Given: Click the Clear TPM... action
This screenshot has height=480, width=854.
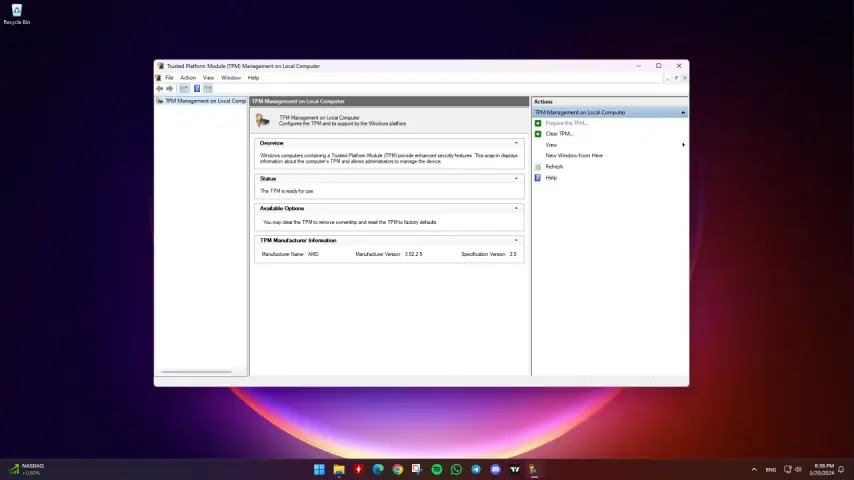Looking at the screenshot, I should point(559,133).
